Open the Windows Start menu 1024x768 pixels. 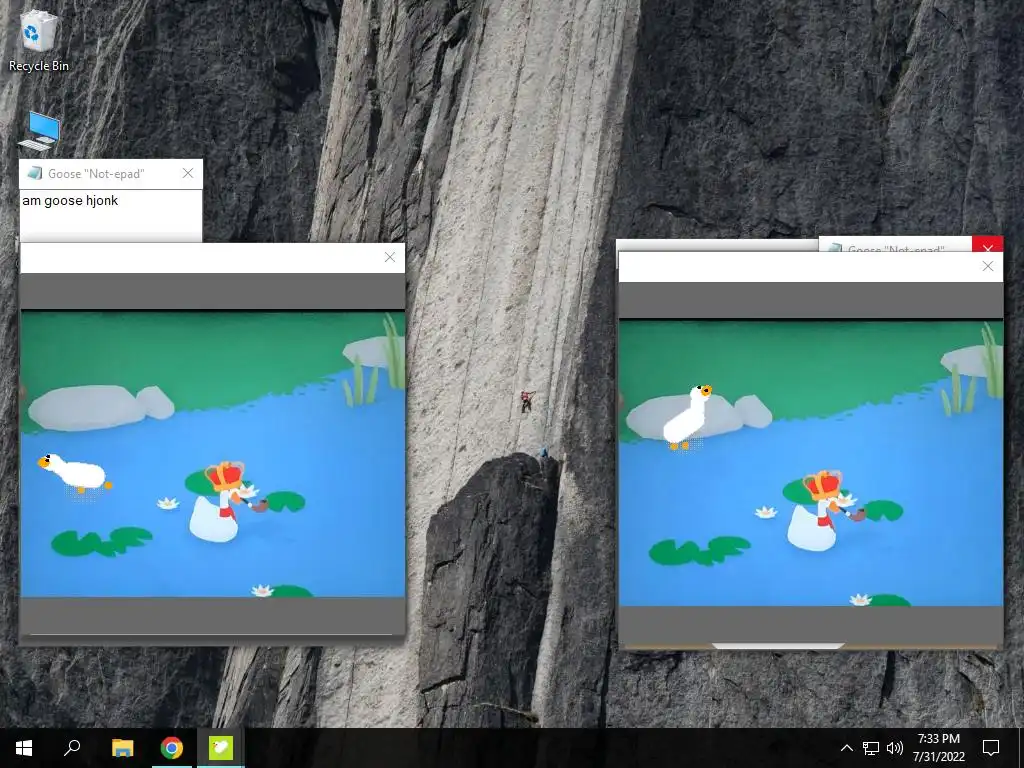(x=24, y=748)
